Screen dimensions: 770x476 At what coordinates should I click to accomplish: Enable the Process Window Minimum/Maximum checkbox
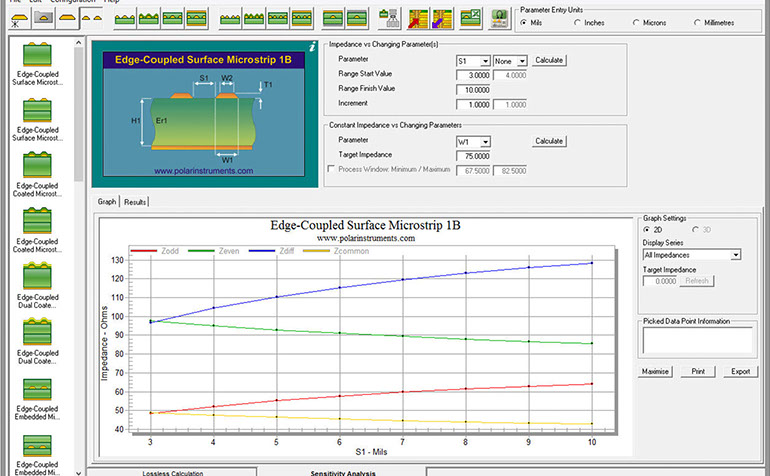[x=333, y=169]
